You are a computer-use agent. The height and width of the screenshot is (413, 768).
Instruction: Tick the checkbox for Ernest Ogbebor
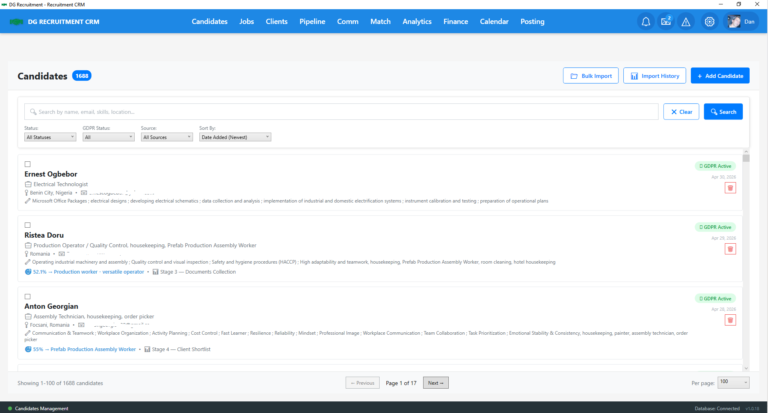click(28, 164)
